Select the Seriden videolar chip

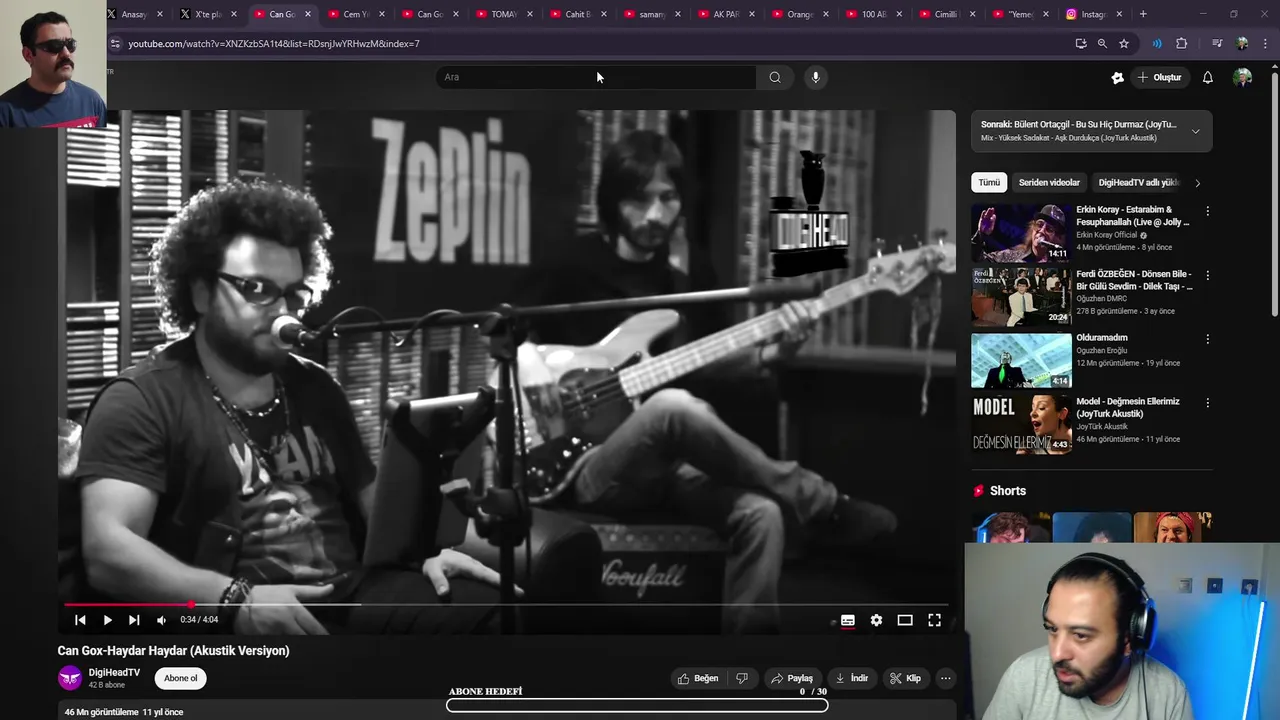1049,183
